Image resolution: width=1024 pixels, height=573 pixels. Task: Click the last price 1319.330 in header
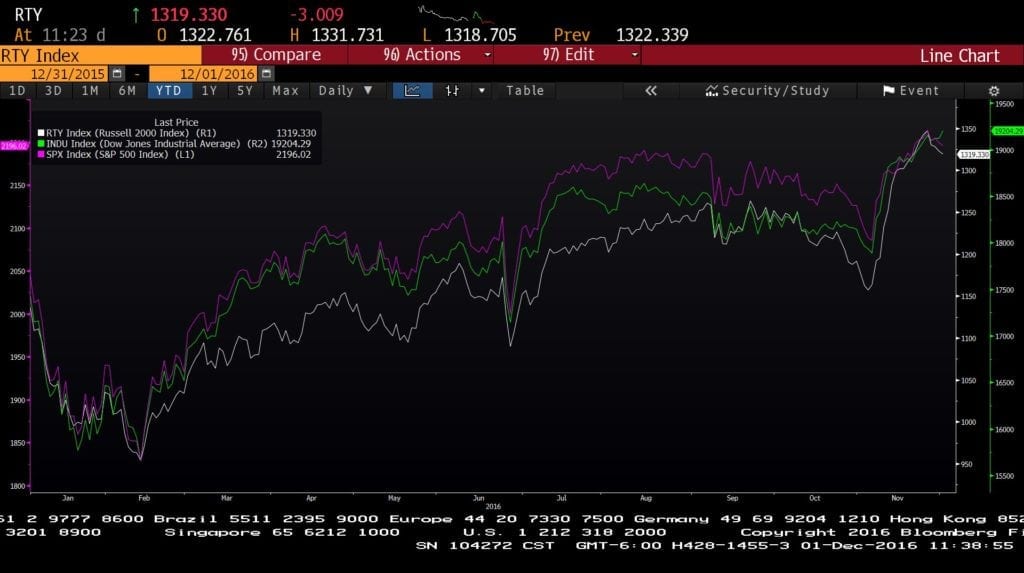(189, 15)
